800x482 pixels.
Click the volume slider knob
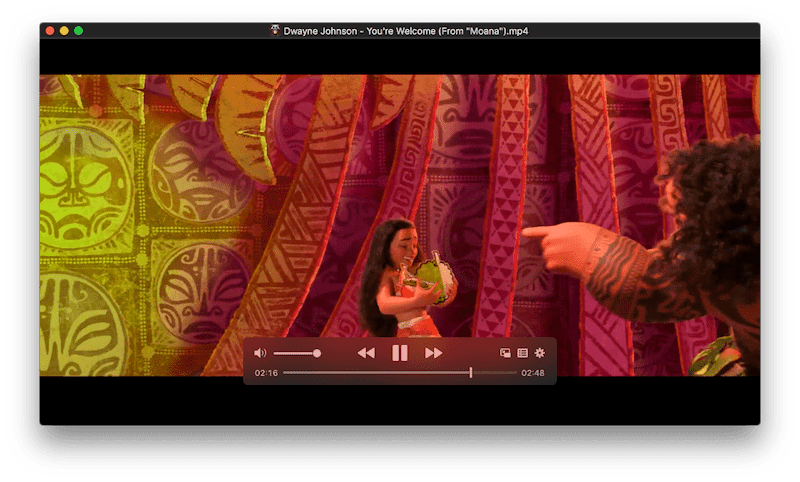(317, 353)
